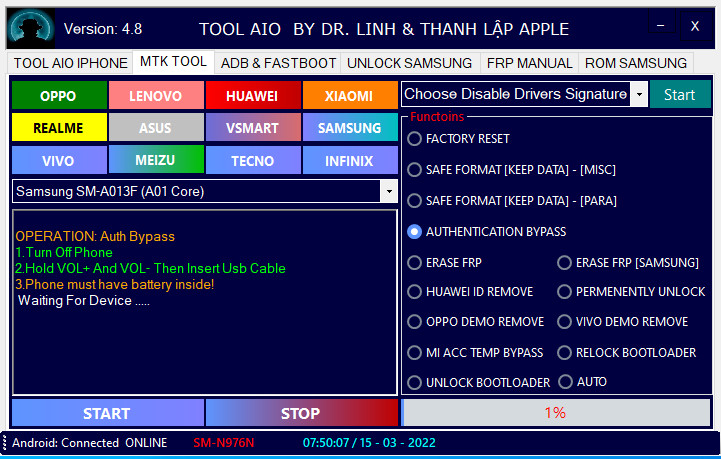Screen dimensions: 721x459
Task: Open the FRP MANUAL tab
Action: (529, 63)
